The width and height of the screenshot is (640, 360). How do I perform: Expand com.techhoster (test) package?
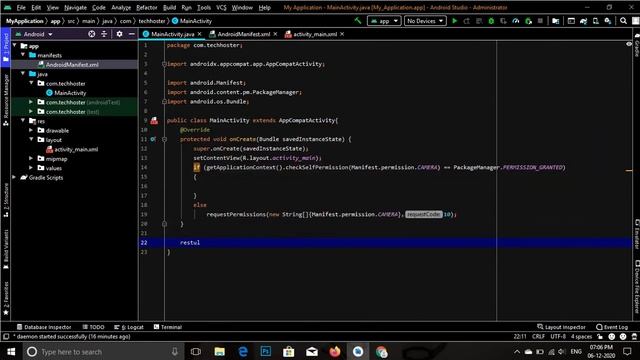31,111
